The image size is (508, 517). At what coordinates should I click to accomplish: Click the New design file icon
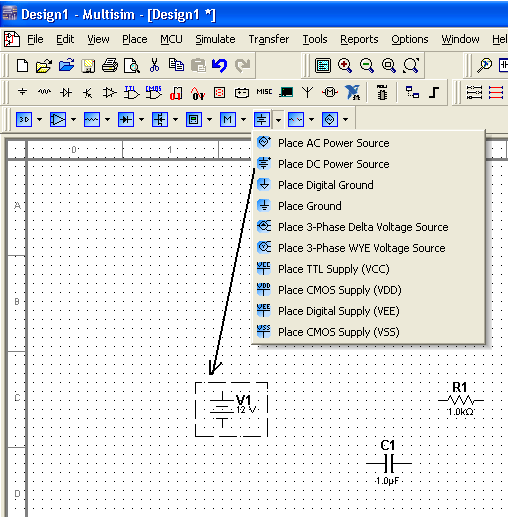coord(22,65)
